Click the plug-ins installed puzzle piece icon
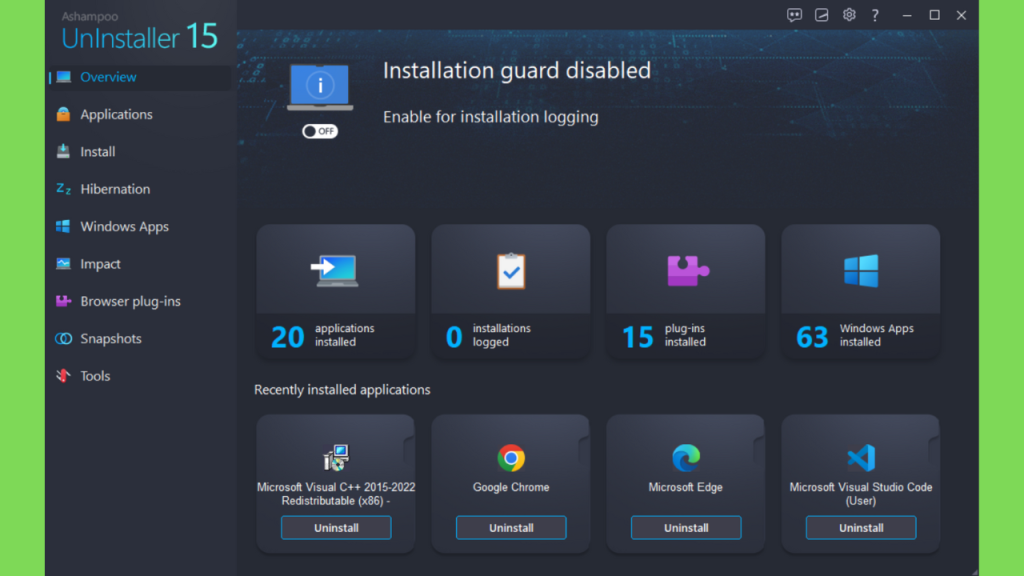This screenshot has height=576, width=1024. [x=688, y=271]
